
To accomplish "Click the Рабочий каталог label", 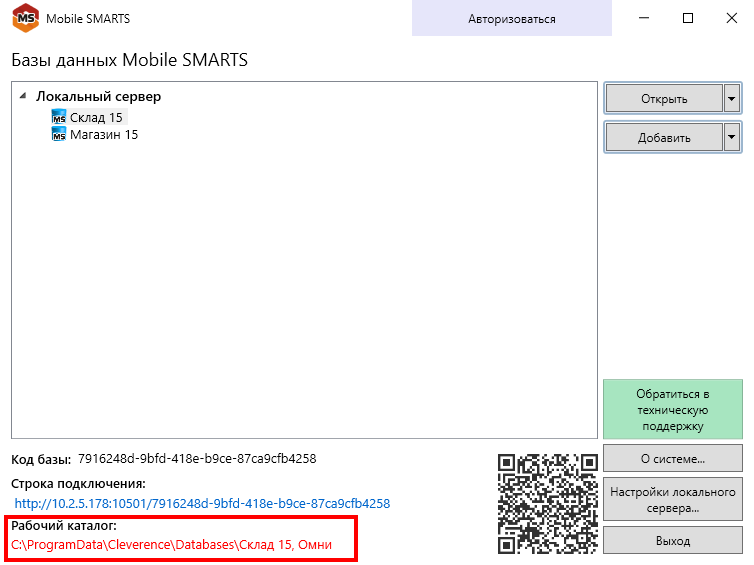I will (x=64, y=526).
